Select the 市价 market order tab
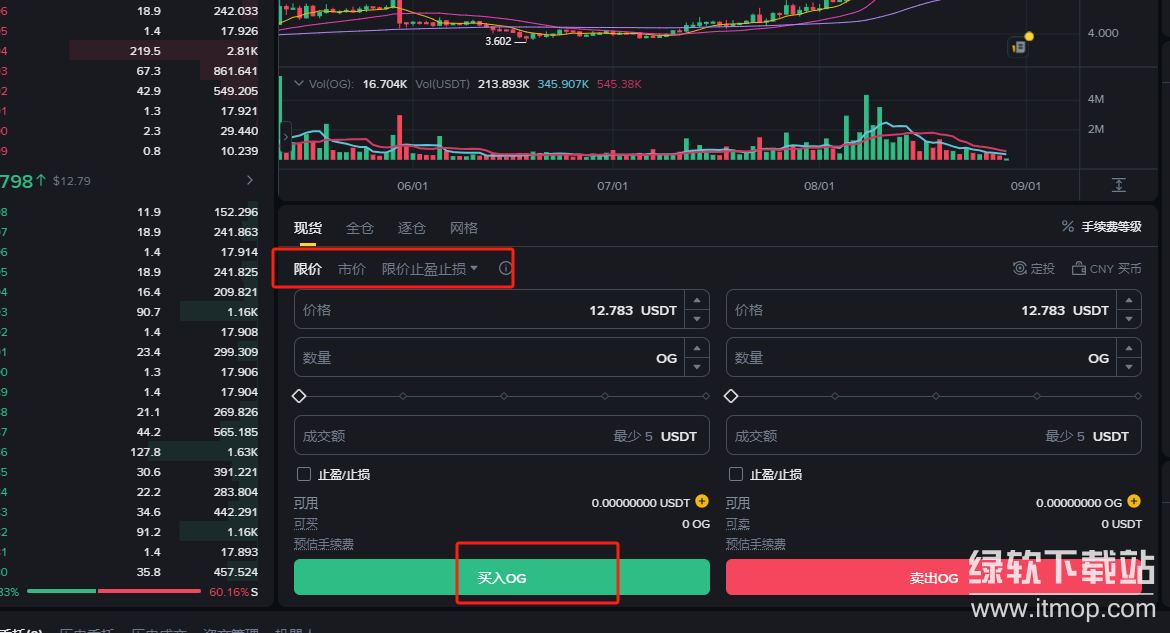The width and height of the screenshot is (1170, 633). (x=351, y=268)
